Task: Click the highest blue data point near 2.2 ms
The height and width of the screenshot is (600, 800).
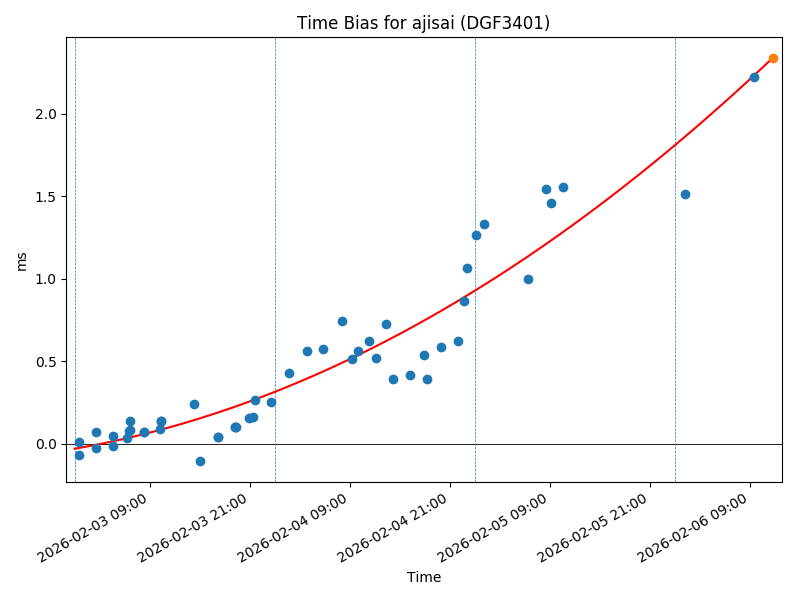Action: tap(754, 77)
